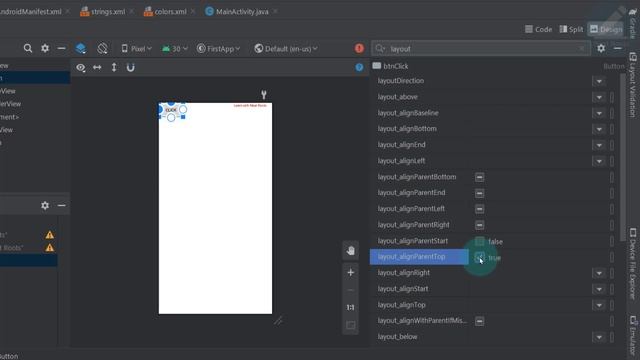The width and height of the screenshot is (640, 360).
Task: Switch to Design view mode
Action: 606,29
